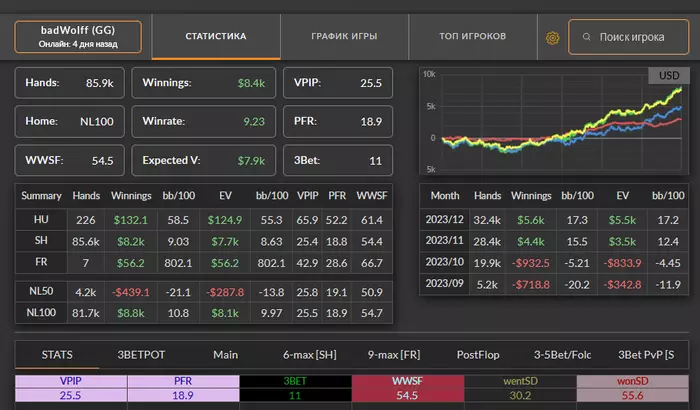Click the Winrate 9.23 stat box
This screenshot has width=700, height=410.
pos(204,121)
